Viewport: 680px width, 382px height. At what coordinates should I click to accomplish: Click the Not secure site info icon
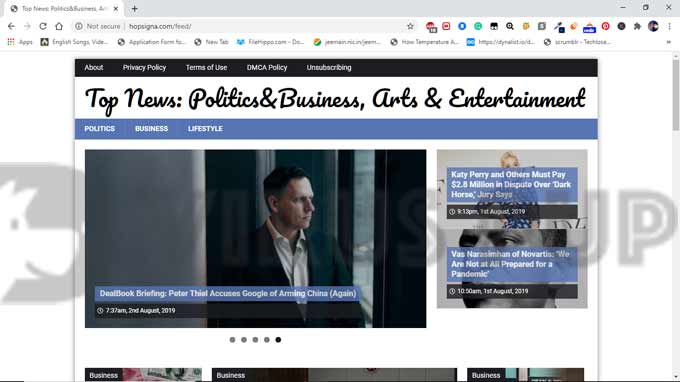[x=79, y=26]
